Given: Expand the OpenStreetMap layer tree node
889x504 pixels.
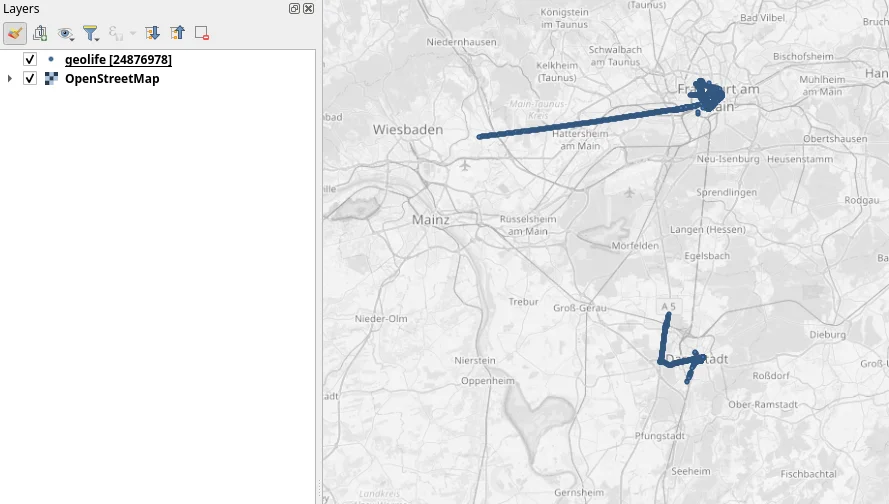Looking at the screenshot, I should (10, 79).
